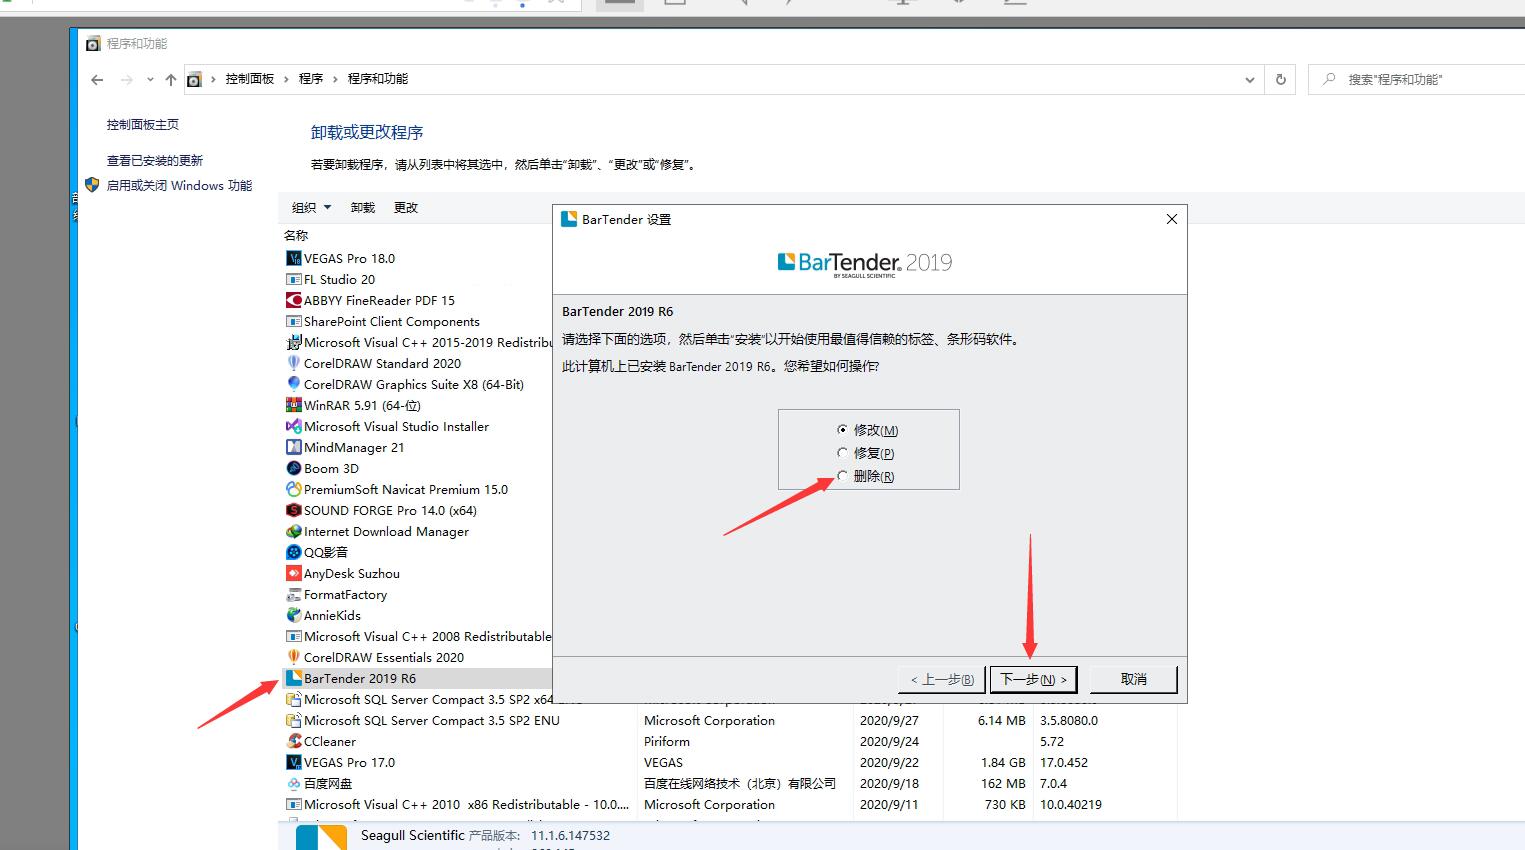Select the MindManager 21 icon
This screenshot has height=850, width=1525.
[293, 447]
